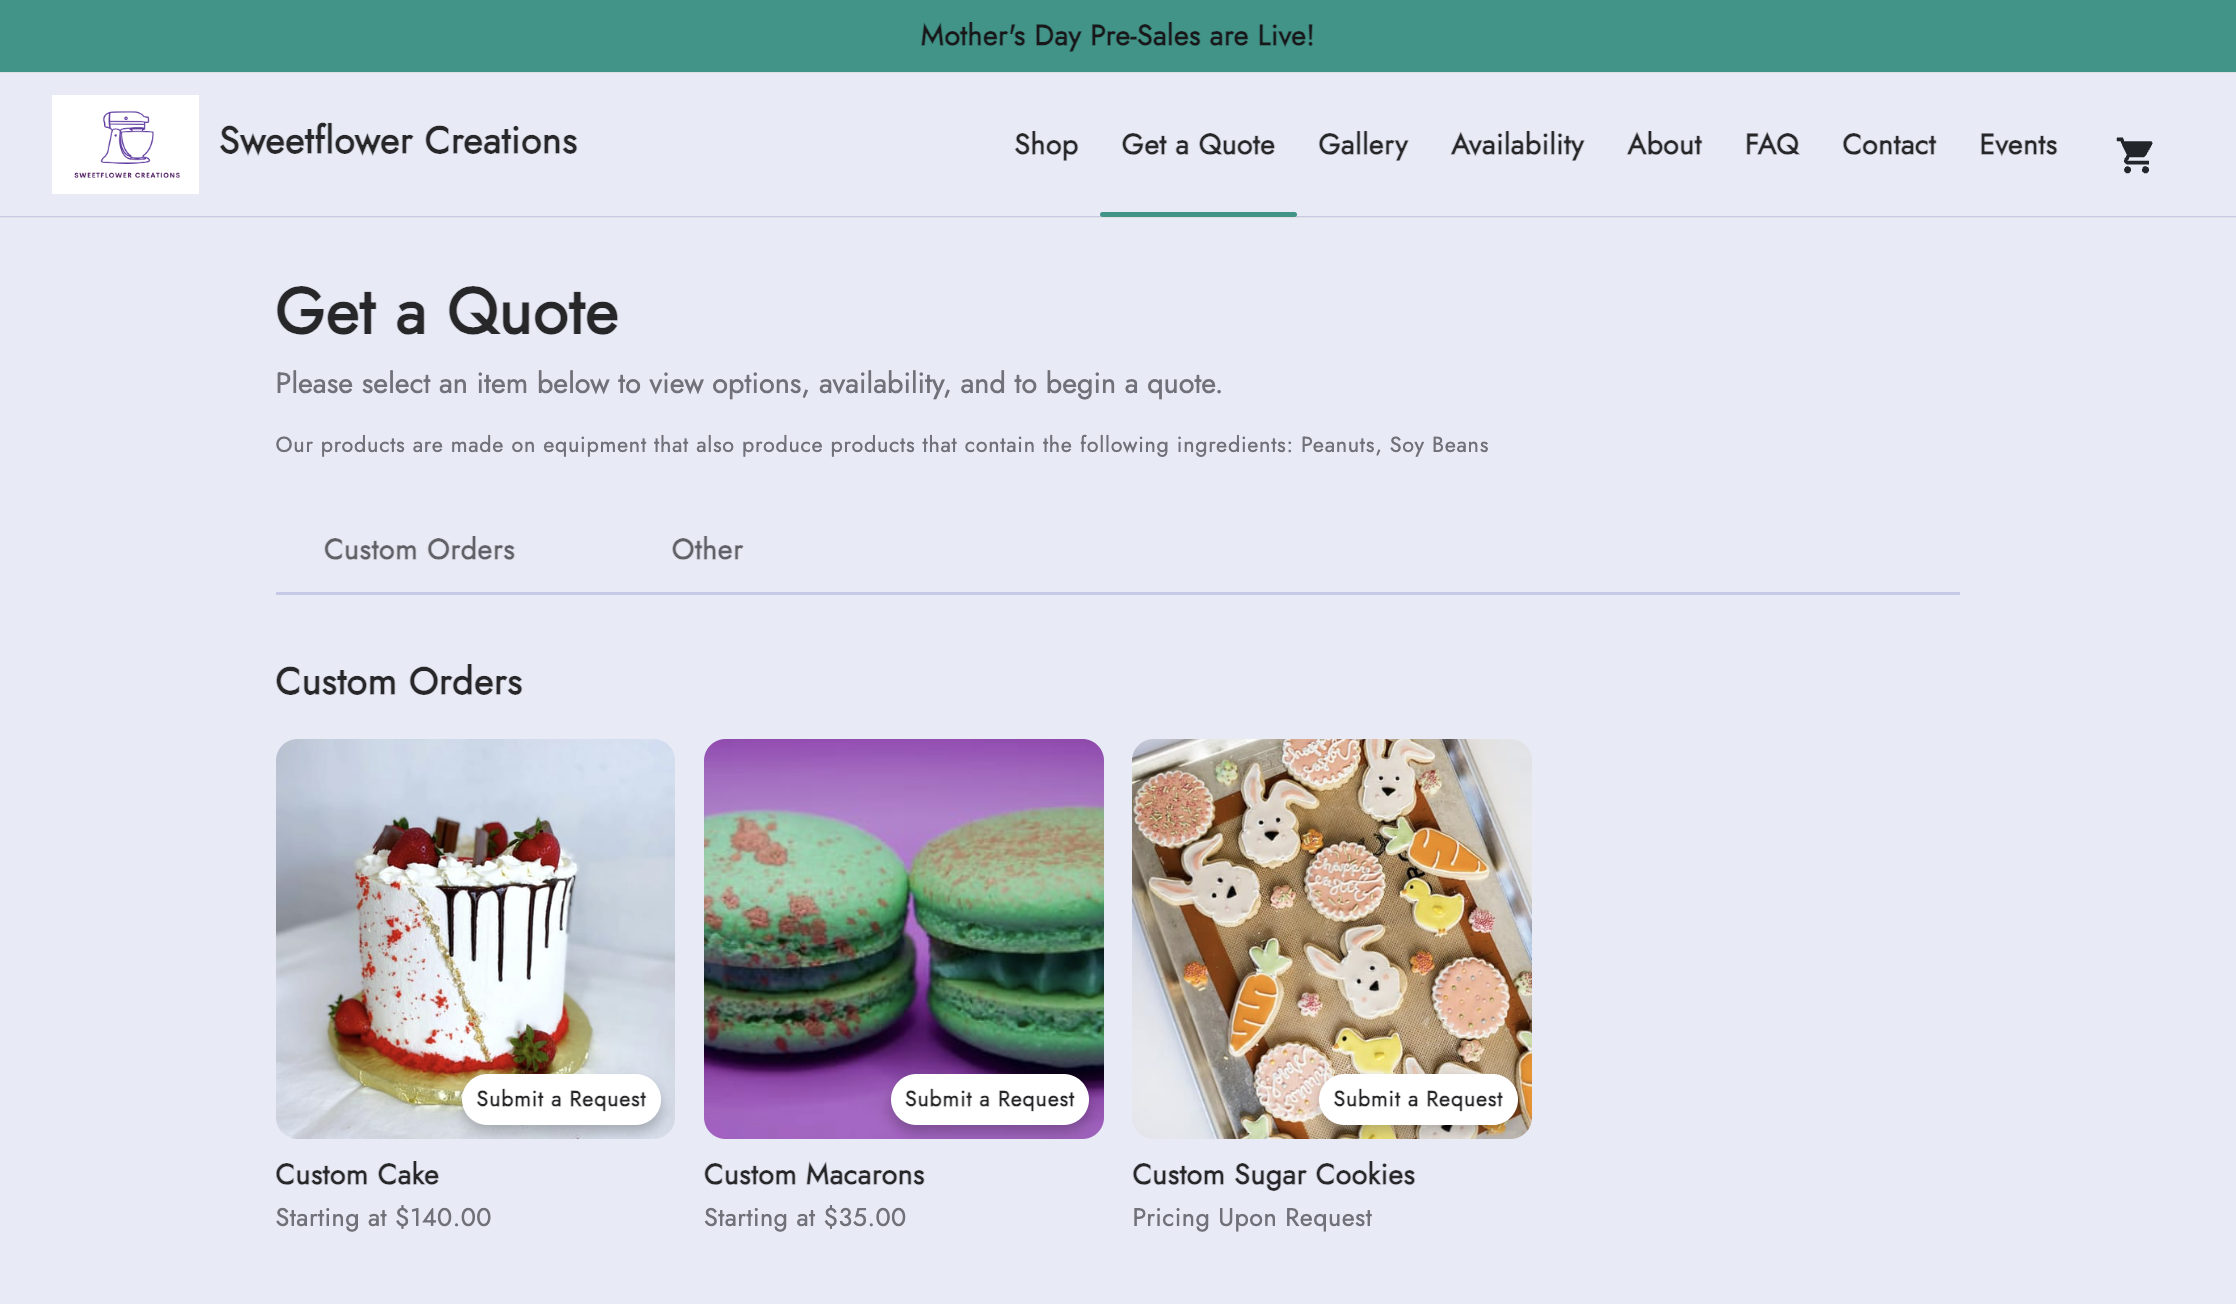Open the shopping cart icon
The height and width of the screenshot is (1304, 2236).
(2134, 155)
